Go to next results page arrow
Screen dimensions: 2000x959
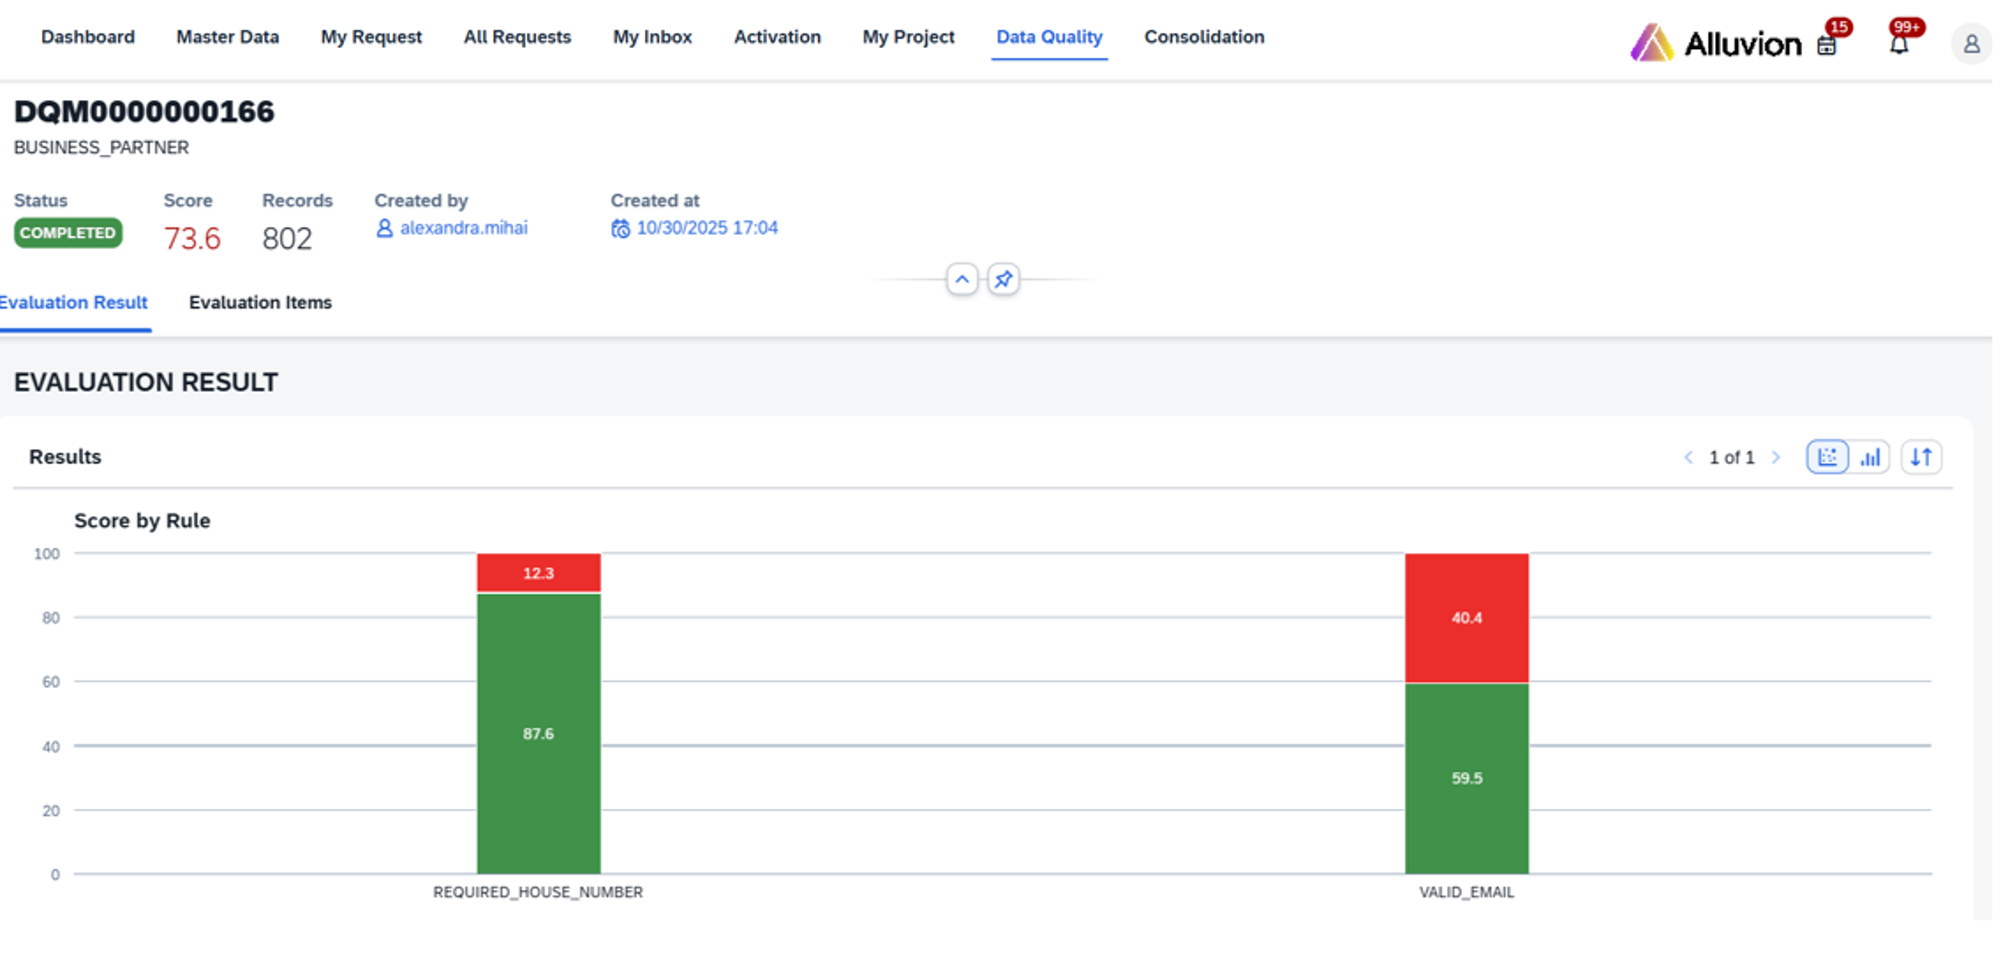pos(1776,457)
